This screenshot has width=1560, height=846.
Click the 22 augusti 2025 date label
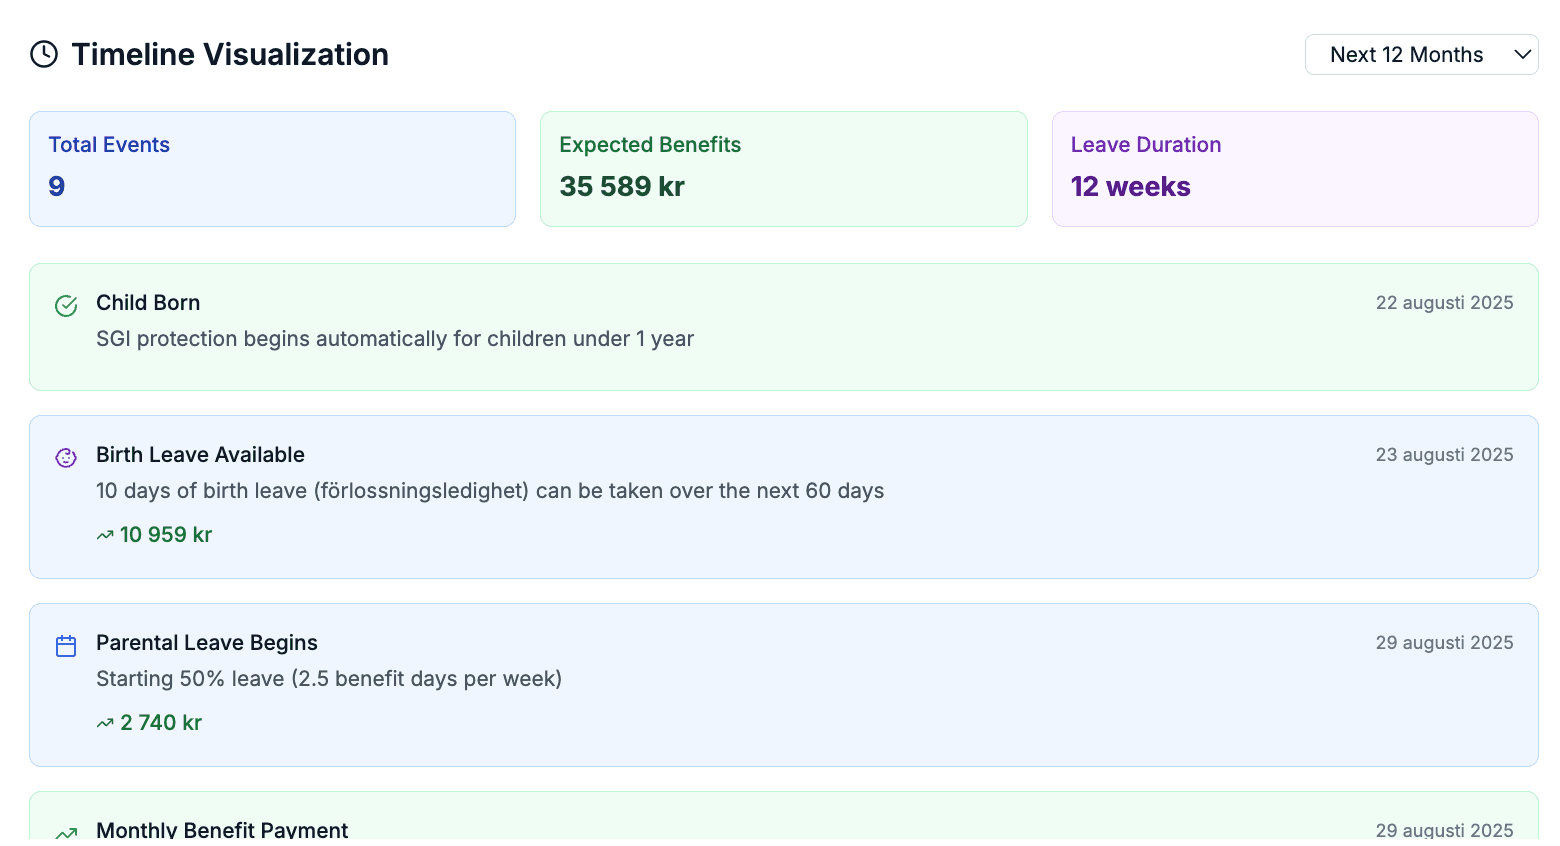pyautogui.click(x=1444, y=303)
